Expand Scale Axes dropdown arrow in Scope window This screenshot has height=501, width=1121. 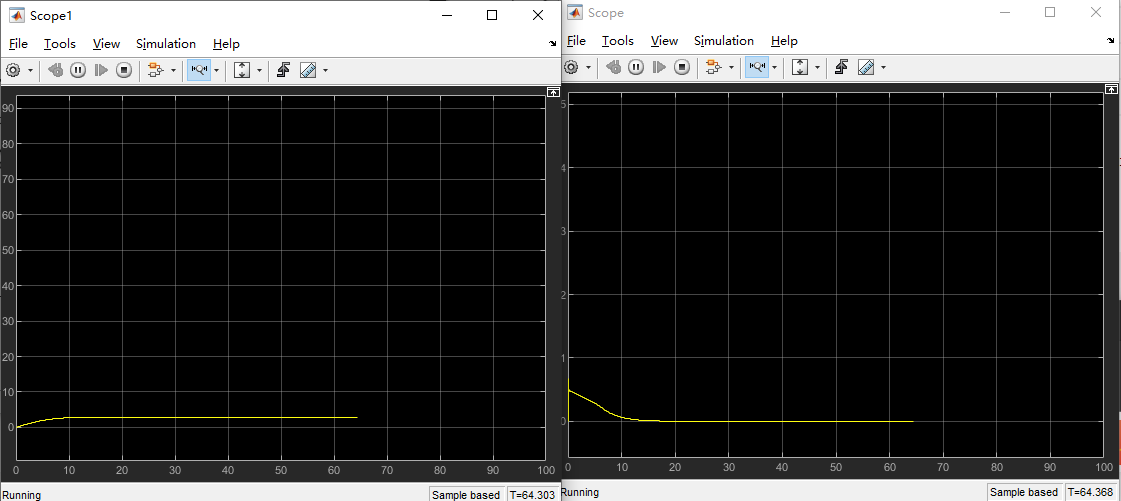[x=816, y=67]
